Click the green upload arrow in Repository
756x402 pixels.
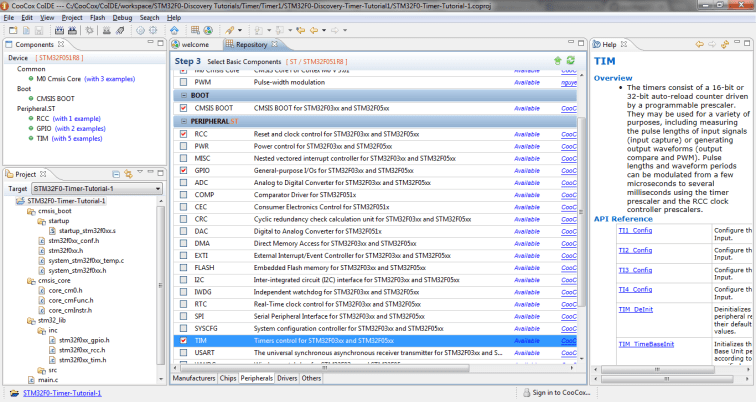point(557,61)
